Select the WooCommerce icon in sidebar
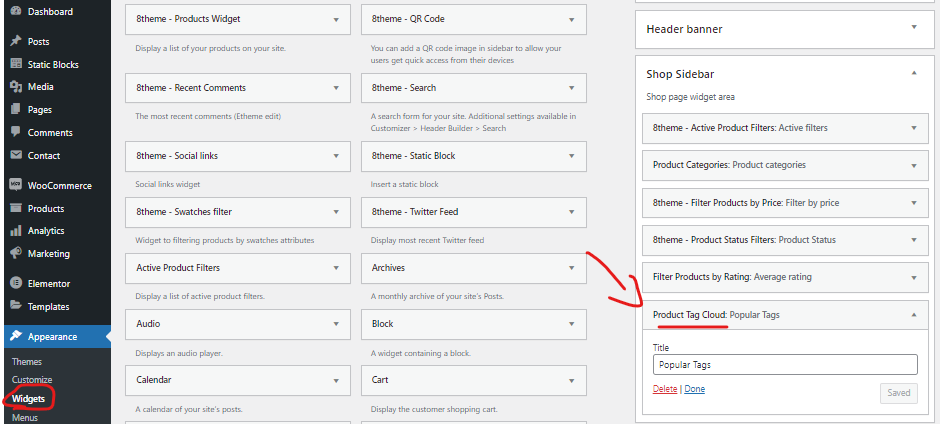The height and width of the screenshot is (424, 940). (x=16, y=185)
